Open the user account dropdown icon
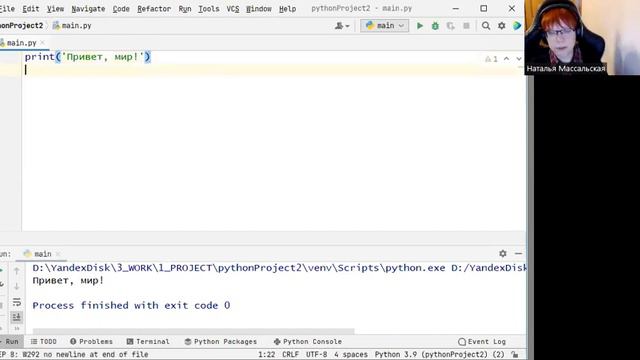 pos(342,26)
